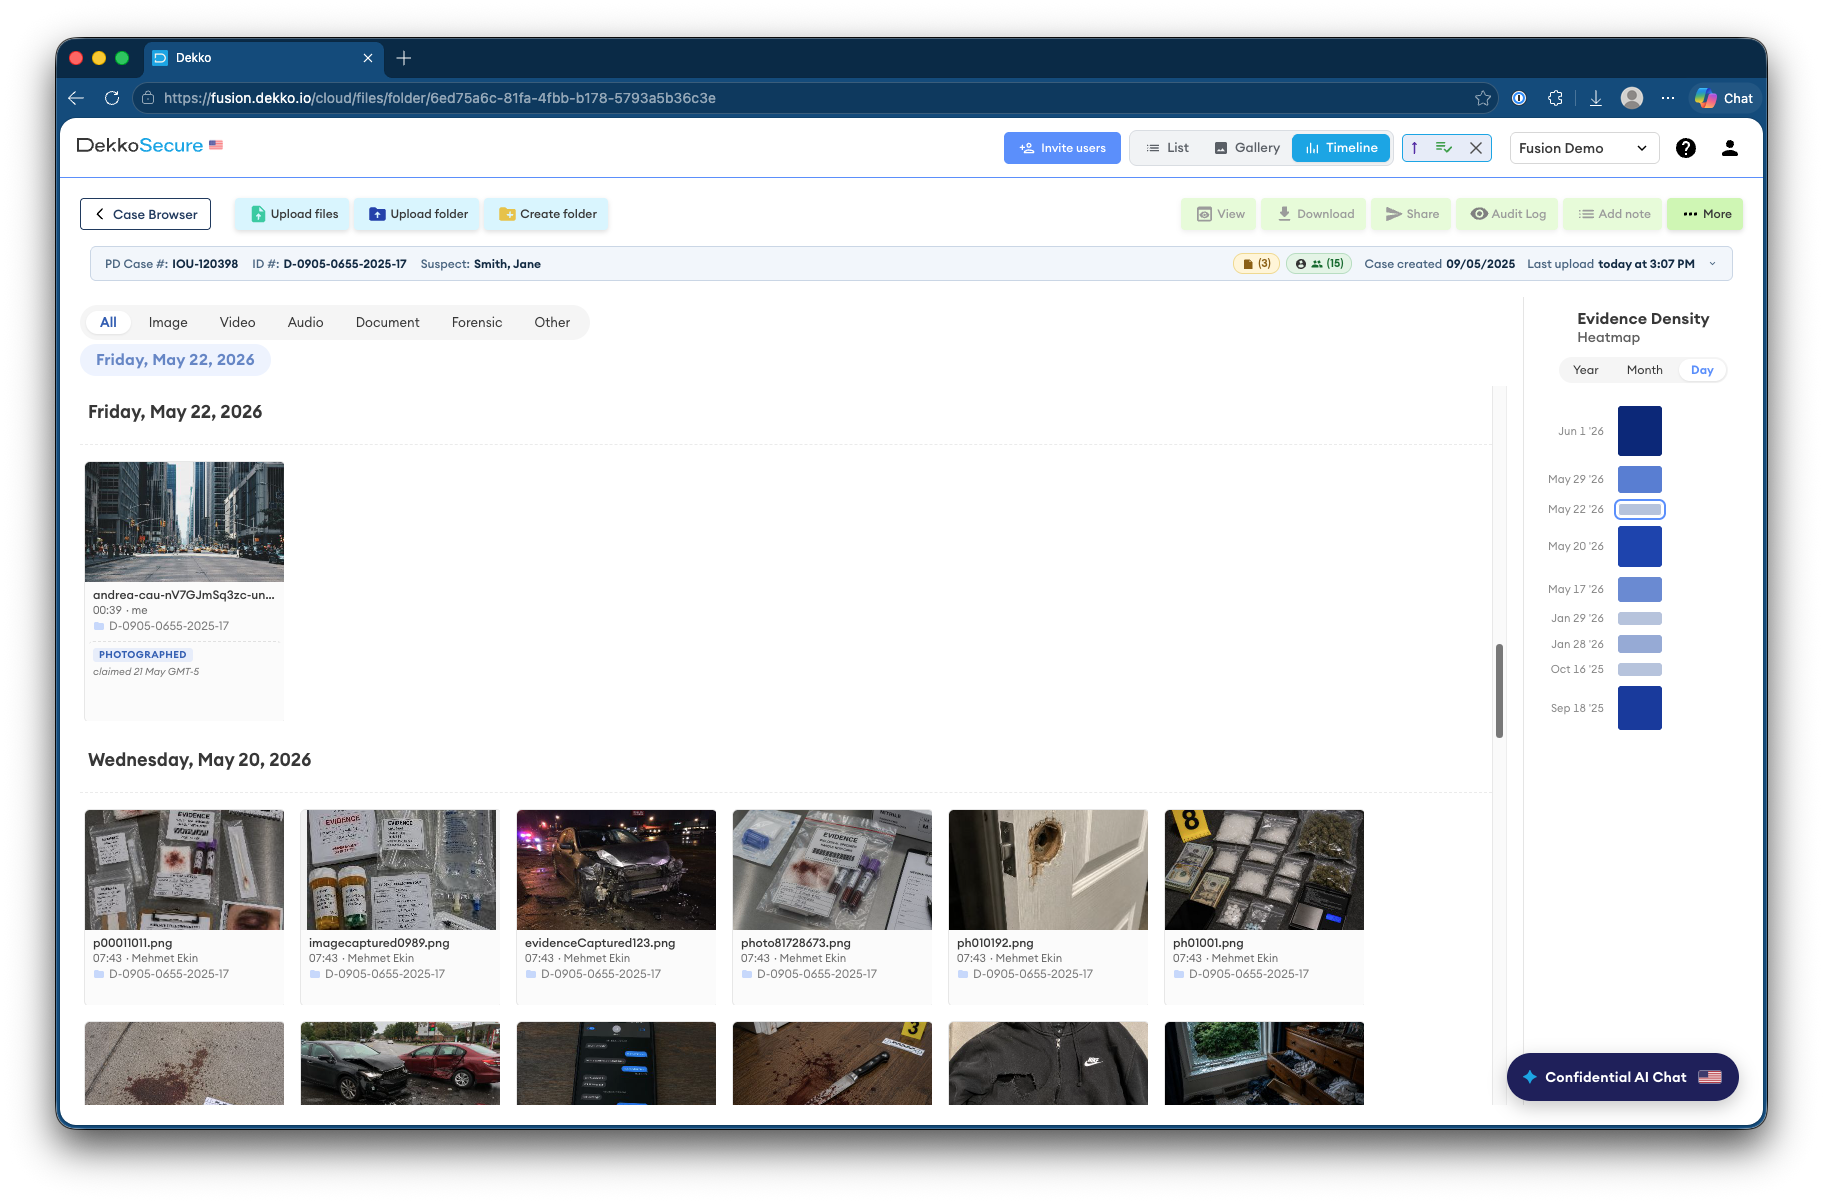This screenshot has height=1203, width=1823.
Task: Set heatmap granularity to Year
Action: [x=1585, y=370]
